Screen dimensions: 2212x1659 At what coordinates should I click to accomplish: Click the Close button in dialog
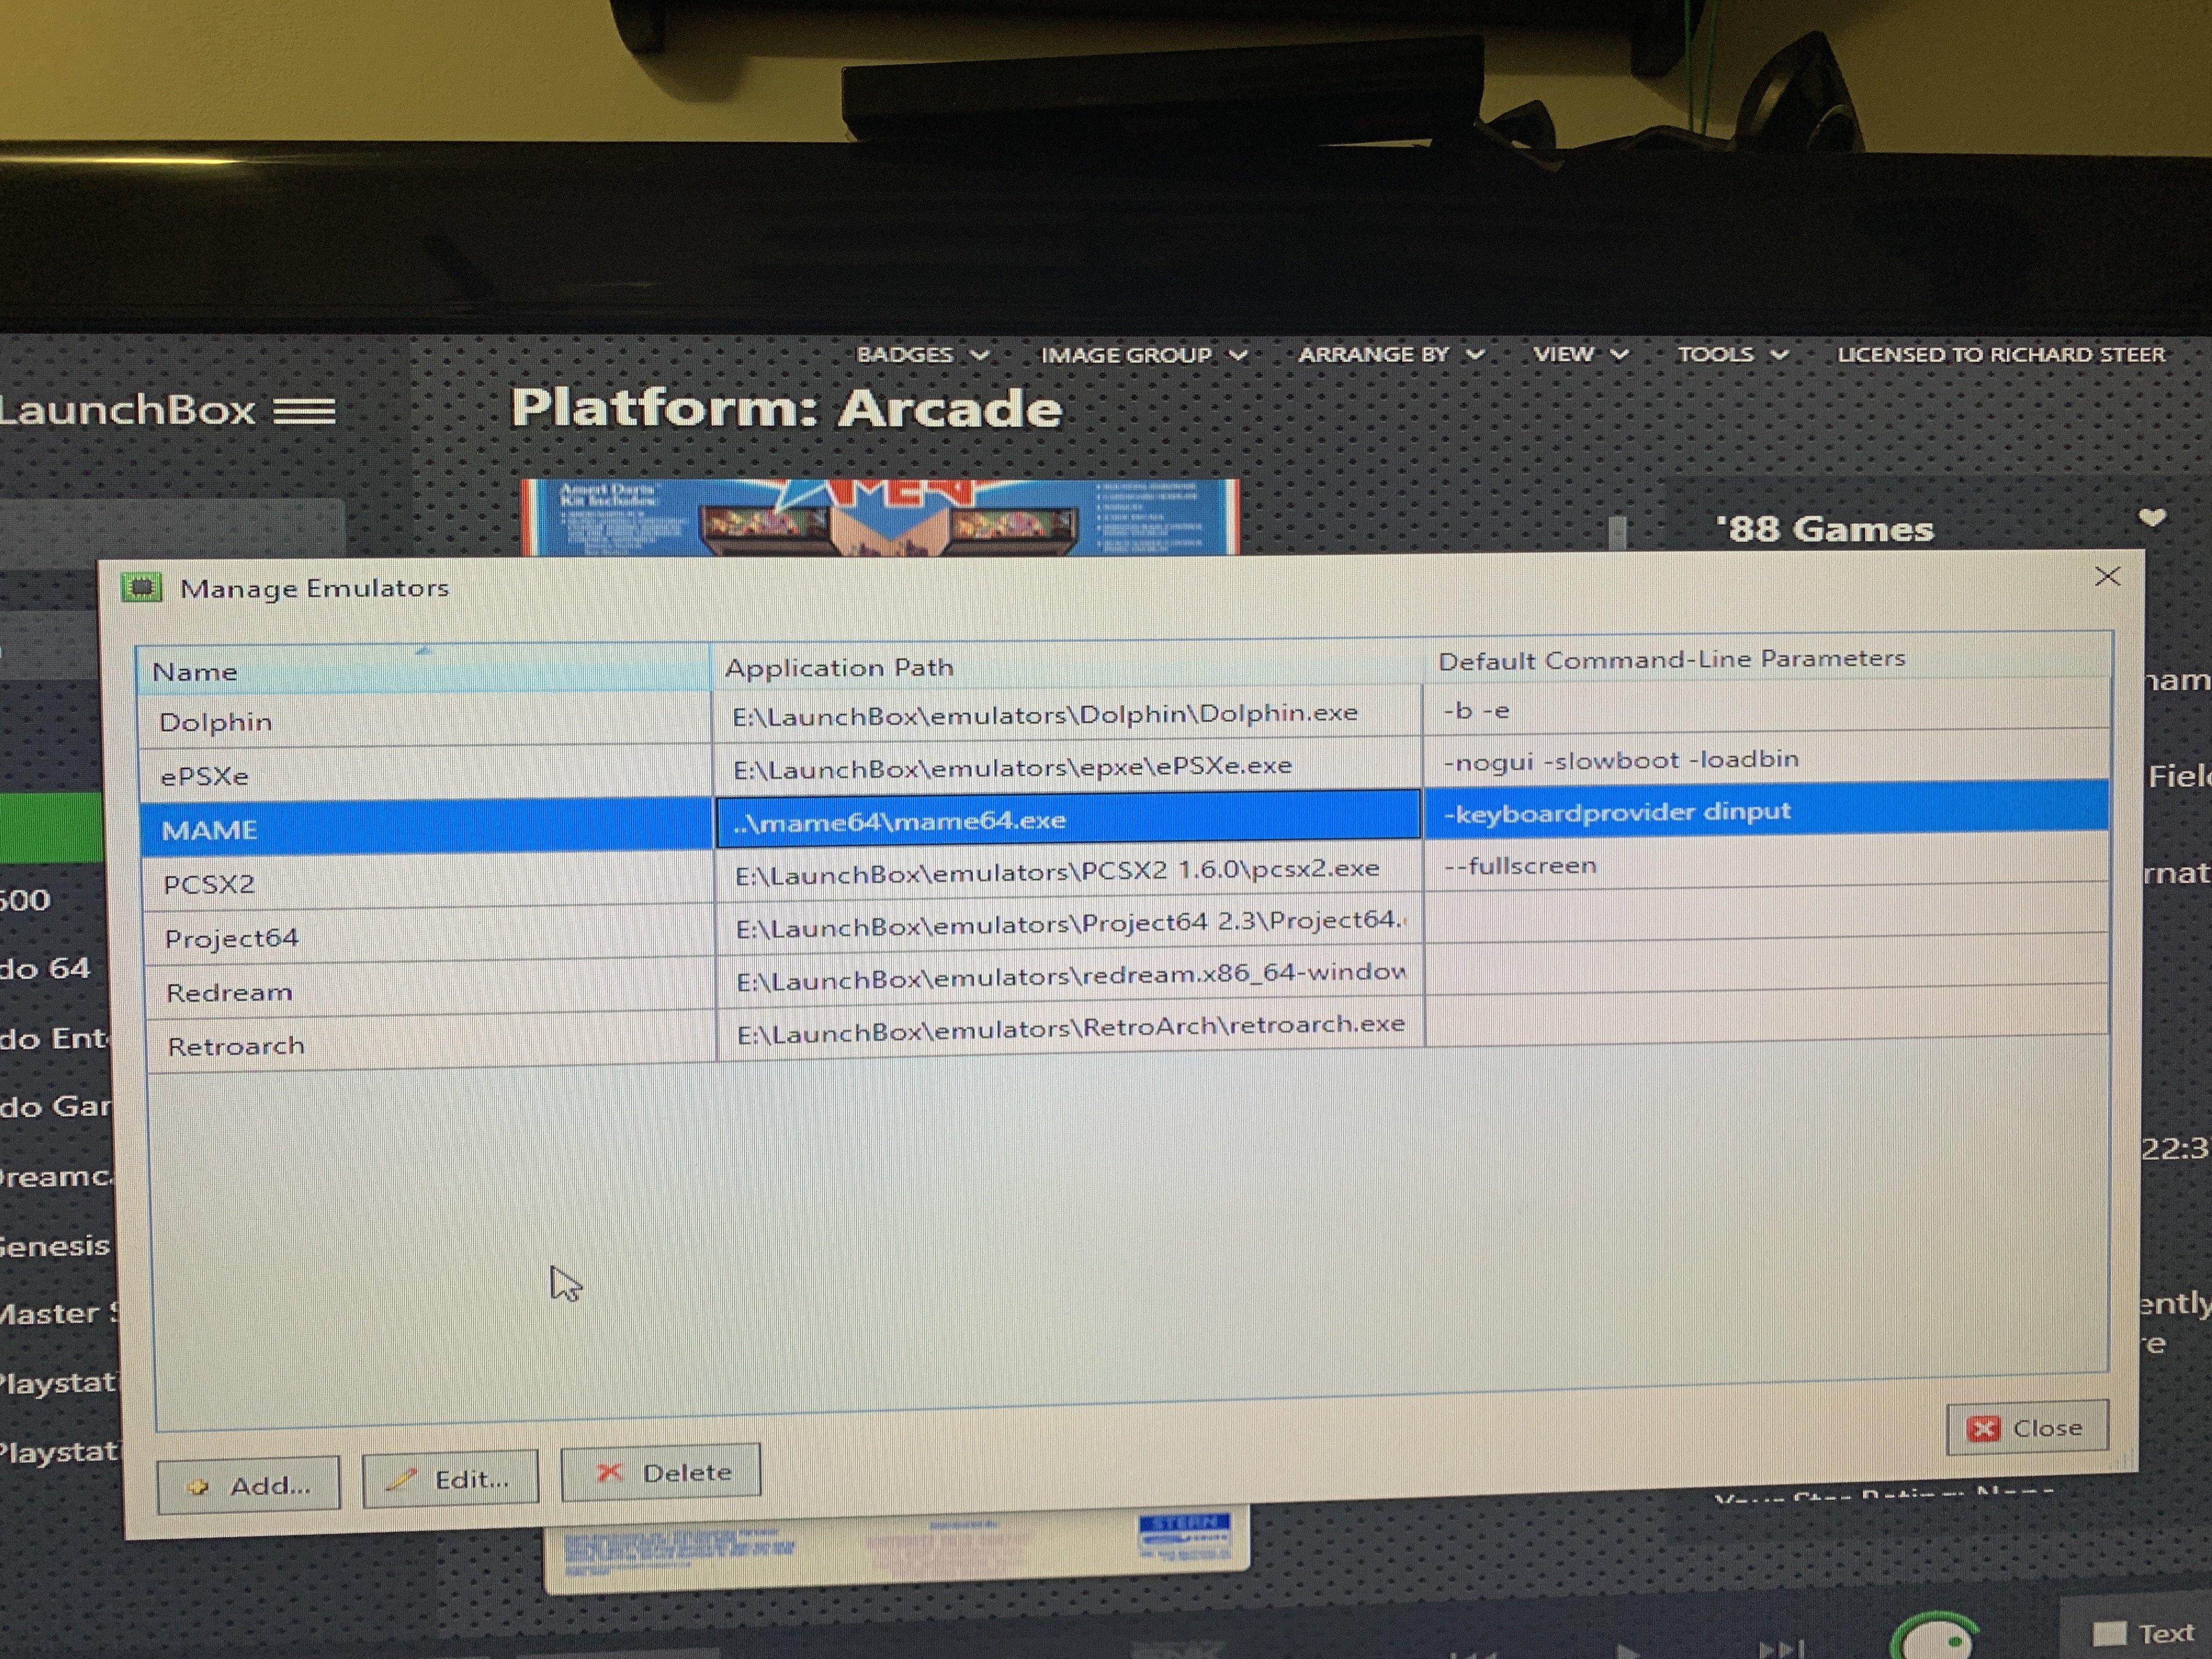[x=2027, y=1427]
